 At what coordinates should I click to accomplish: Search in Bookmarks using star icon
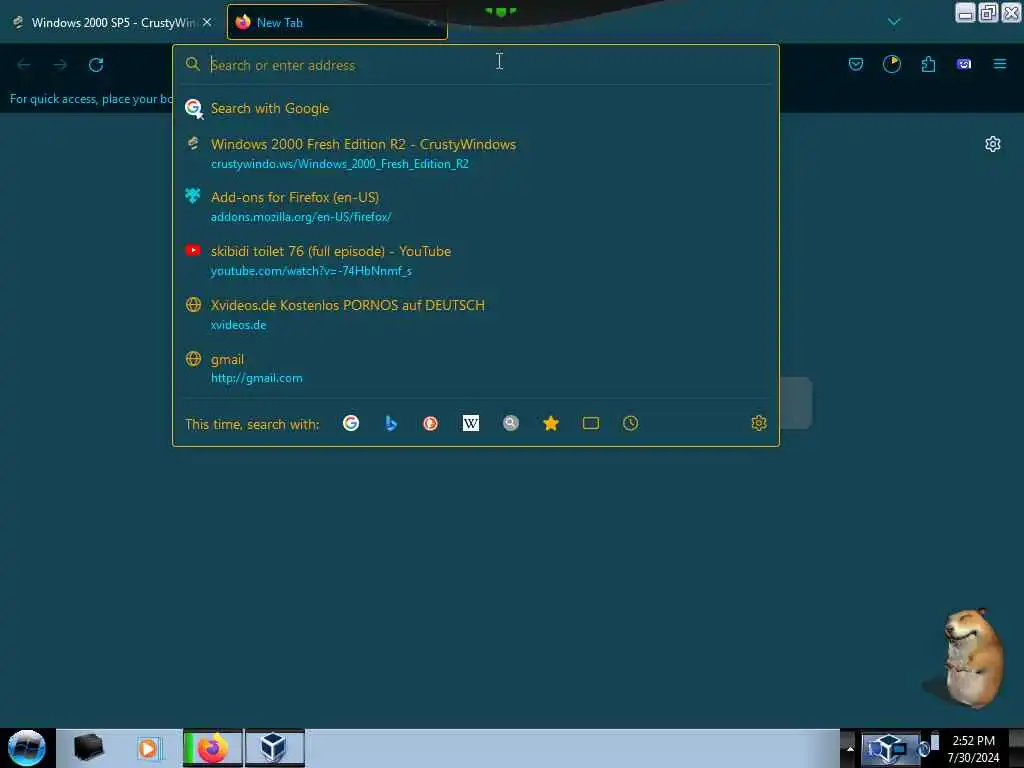coord(551,423)
